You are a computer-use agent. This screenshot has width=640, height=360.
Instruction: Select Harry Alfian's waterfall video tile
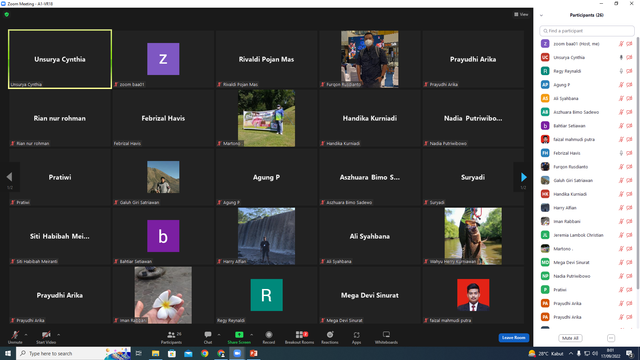click(x=267, y=236)
